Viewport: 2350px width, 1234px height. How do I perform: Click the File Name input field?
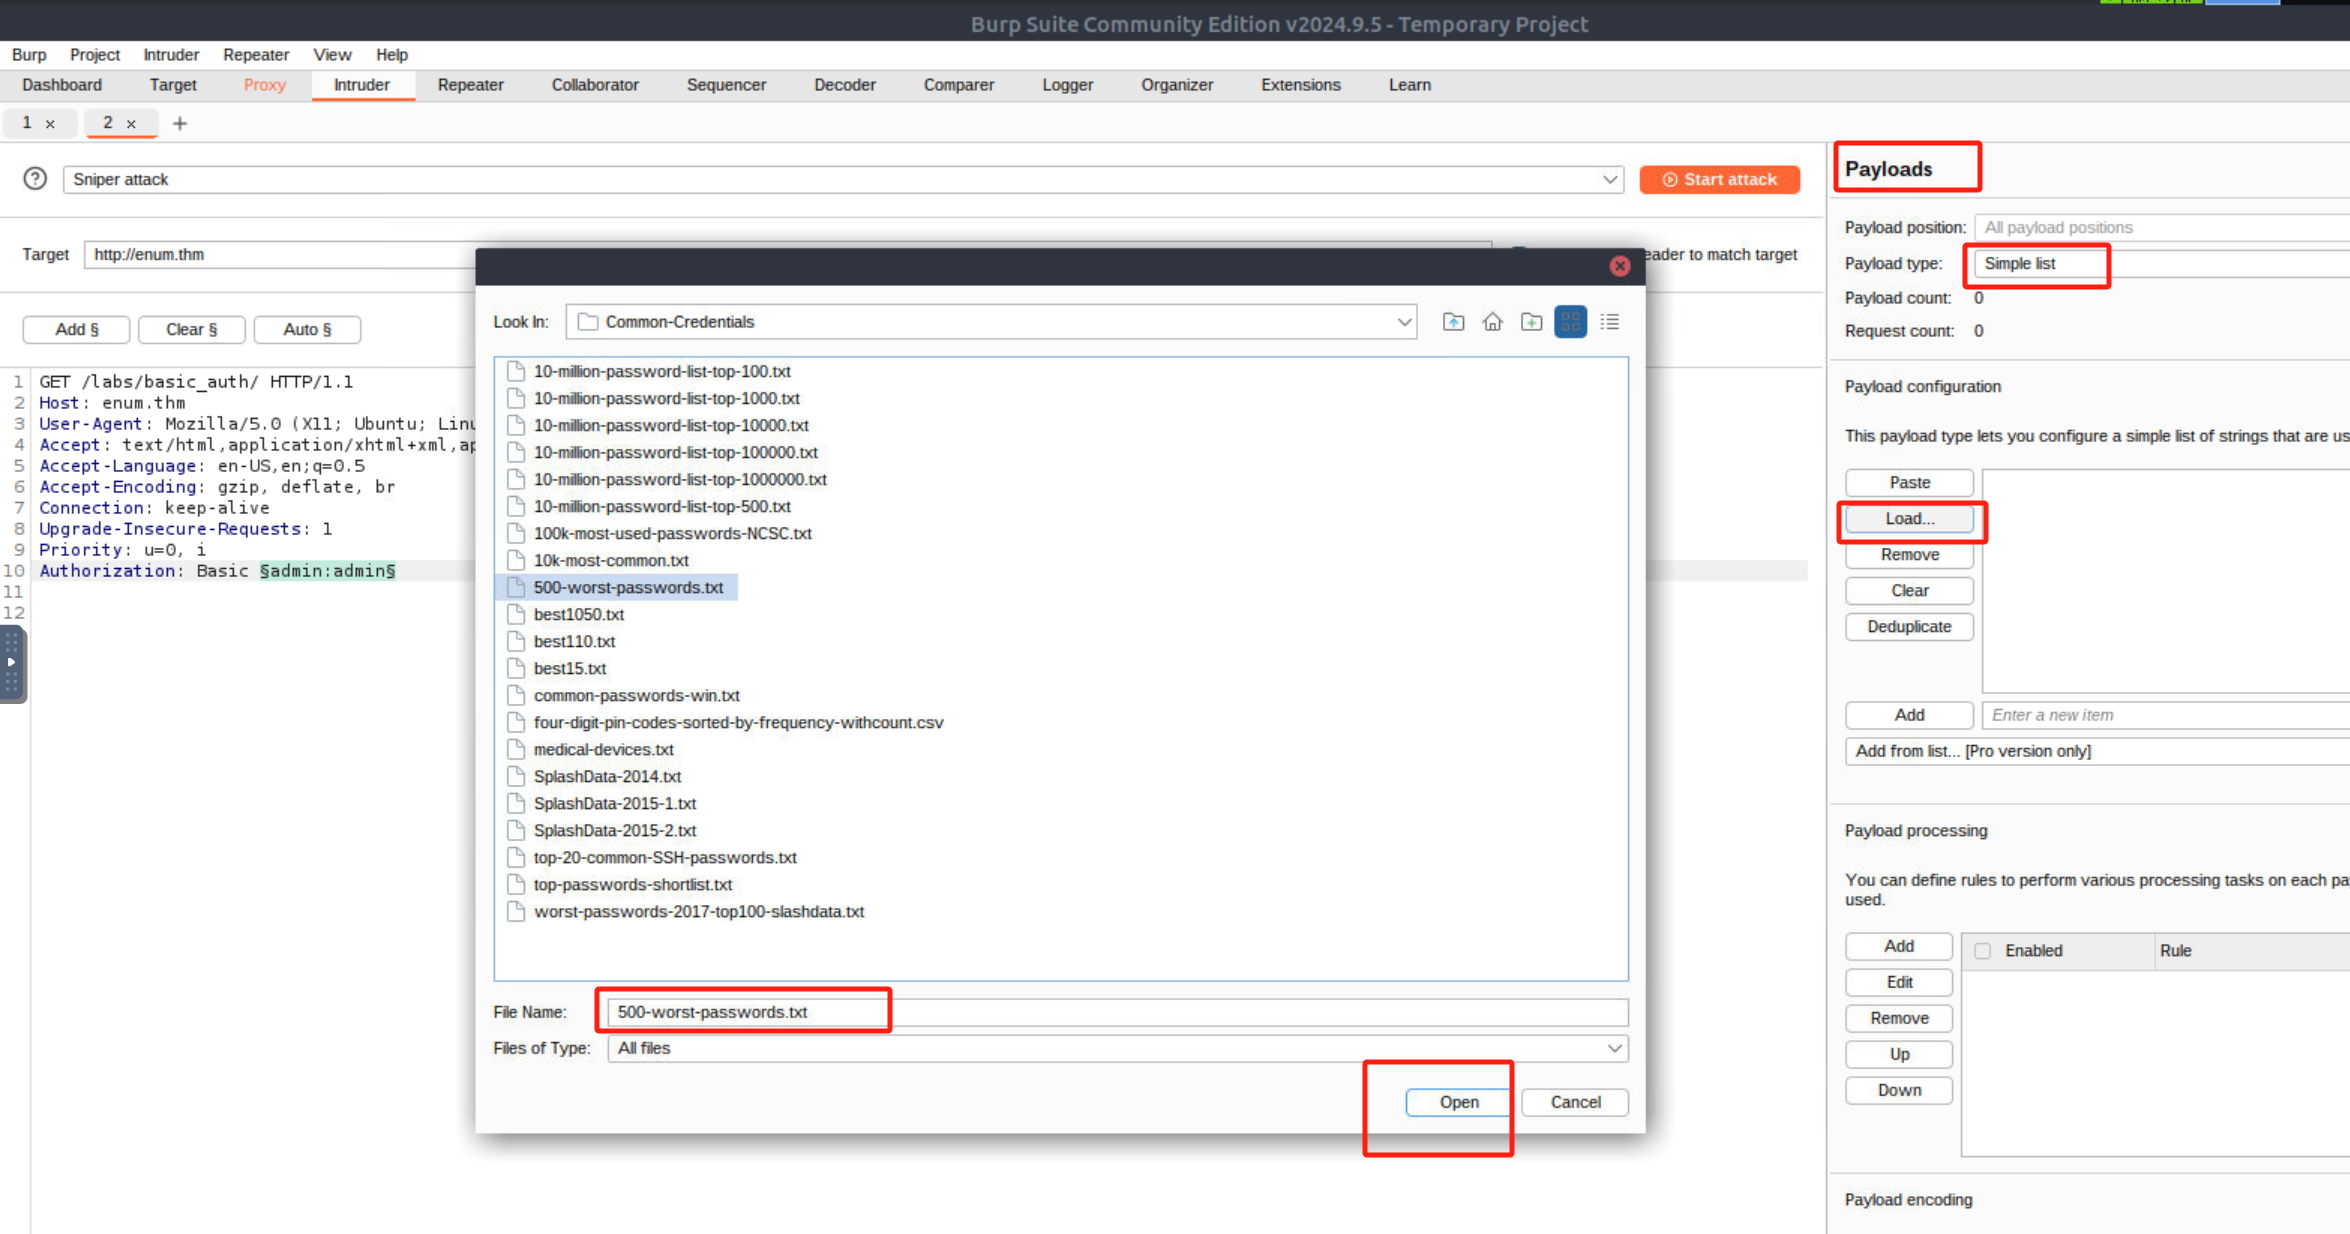point(1115,1012)
